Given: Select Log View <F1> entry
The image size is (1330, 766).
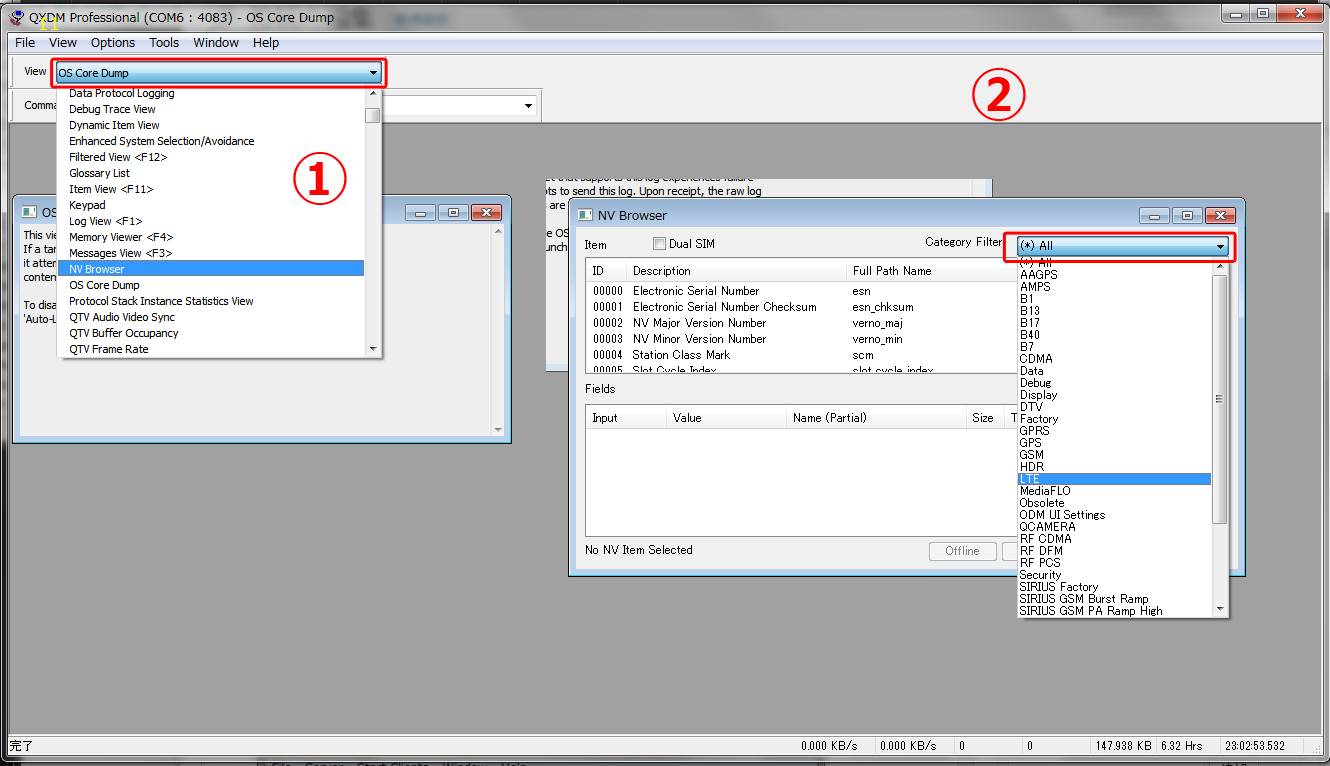Looking at the screenshot, I should tap(106, 221).
